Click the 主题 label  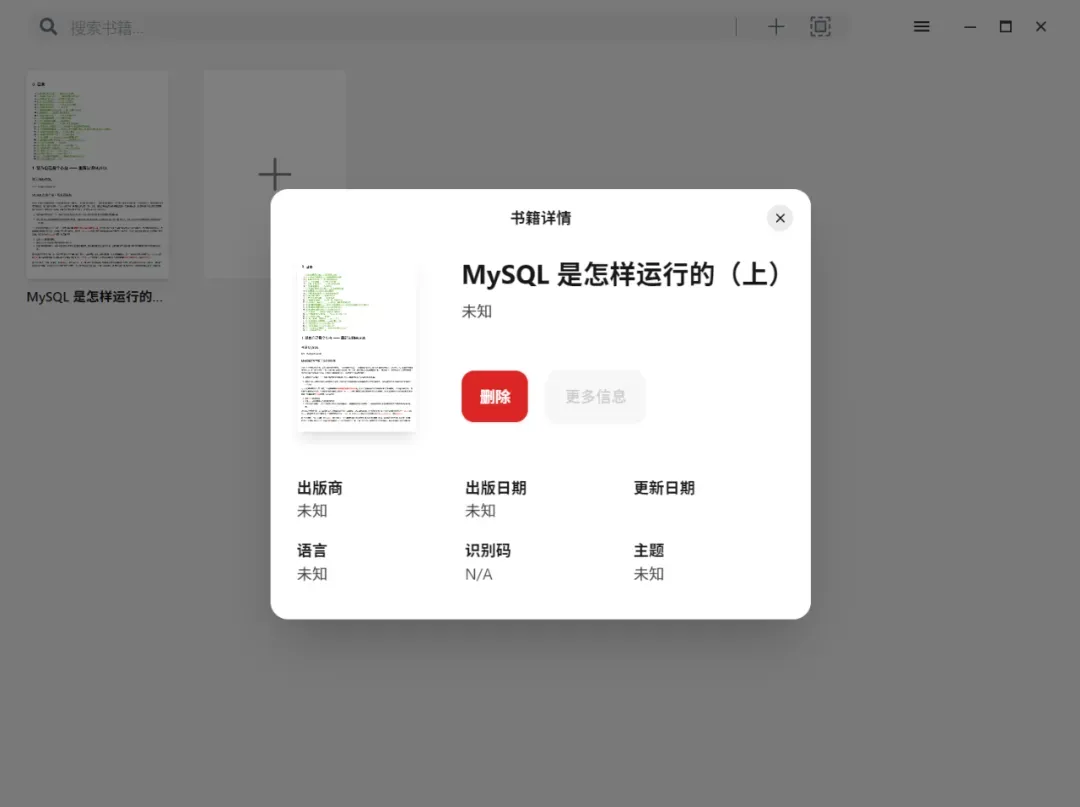[x=649, y=551]
